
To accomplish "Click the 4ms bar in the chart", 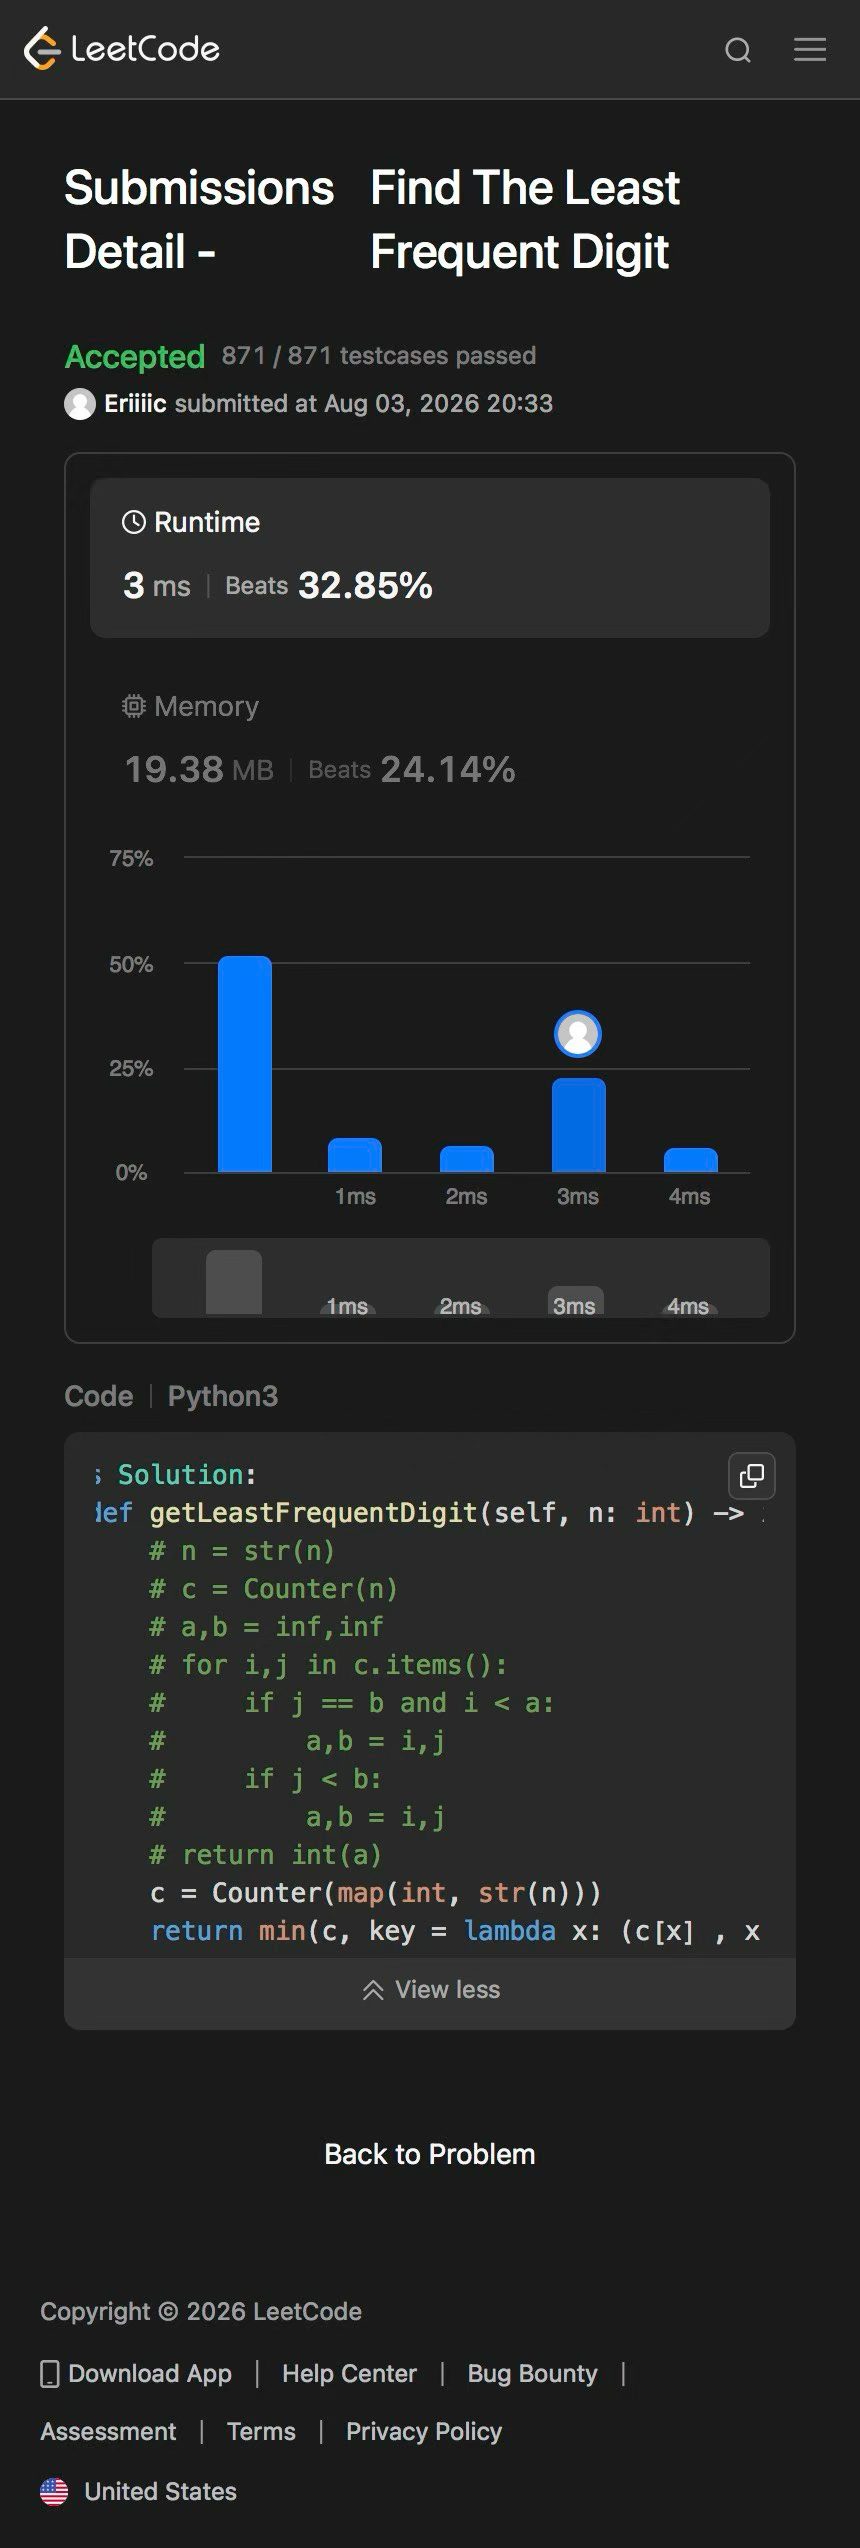I will pyautogui.click(x=691, y=1160).
